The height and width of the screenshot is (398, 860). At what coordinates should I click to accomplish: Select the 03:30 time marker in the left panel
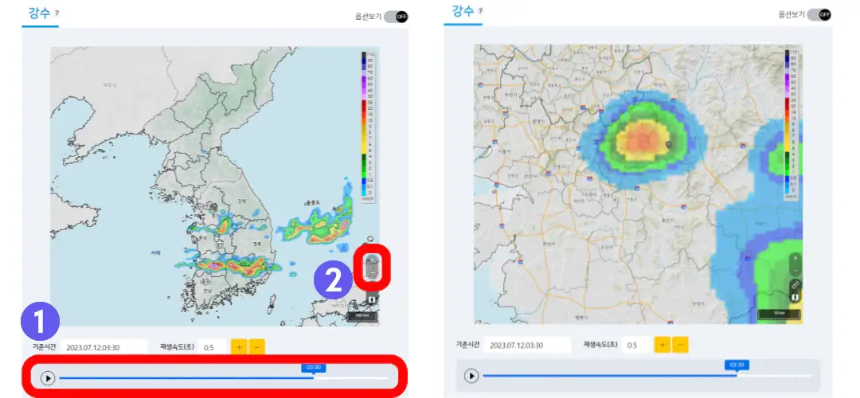[x=313, y=368]
